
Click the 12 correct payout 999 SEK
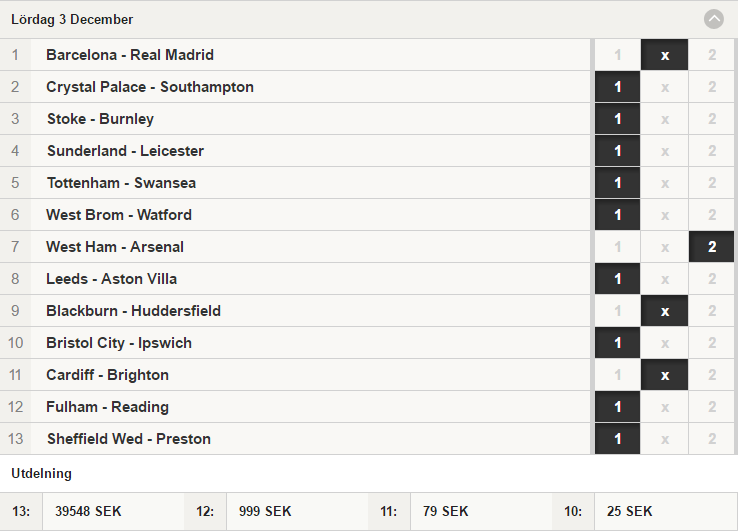[265, 511]
